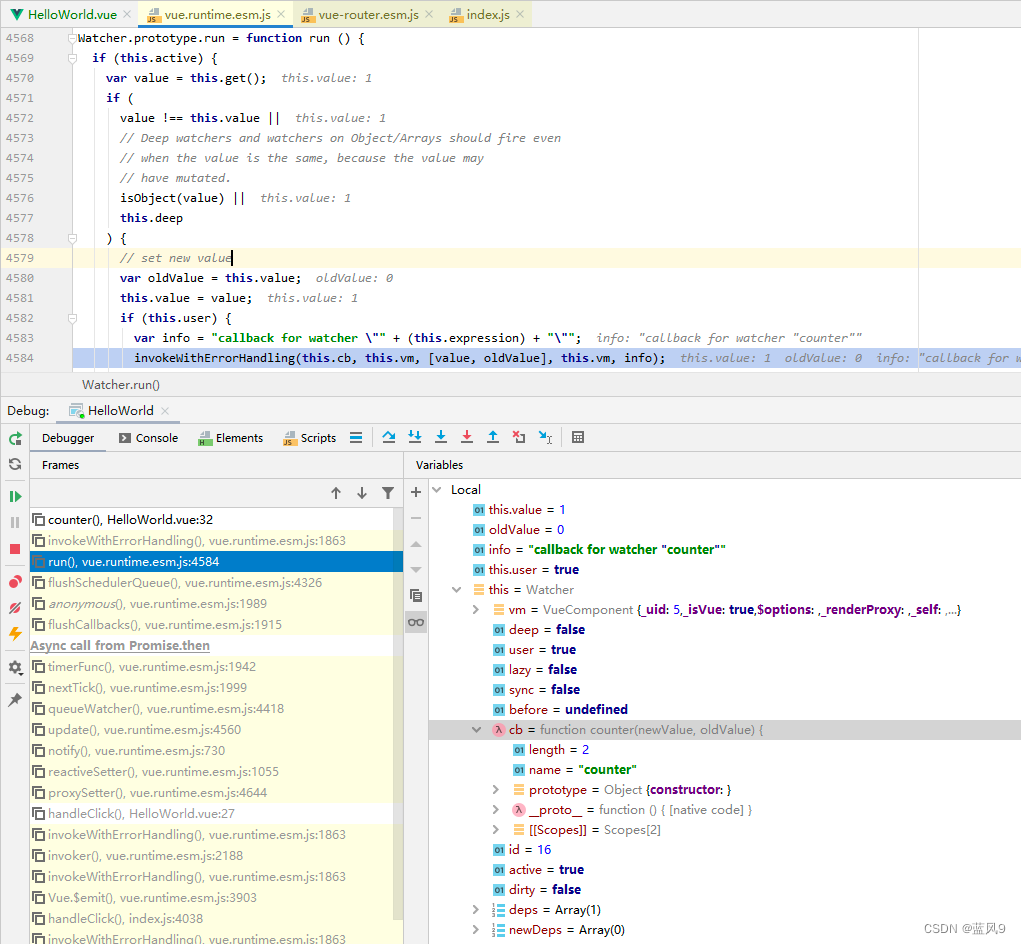Toggle Mute Breakpoints icon
This screenshot has width=1021, height=944.
point(15,607)
